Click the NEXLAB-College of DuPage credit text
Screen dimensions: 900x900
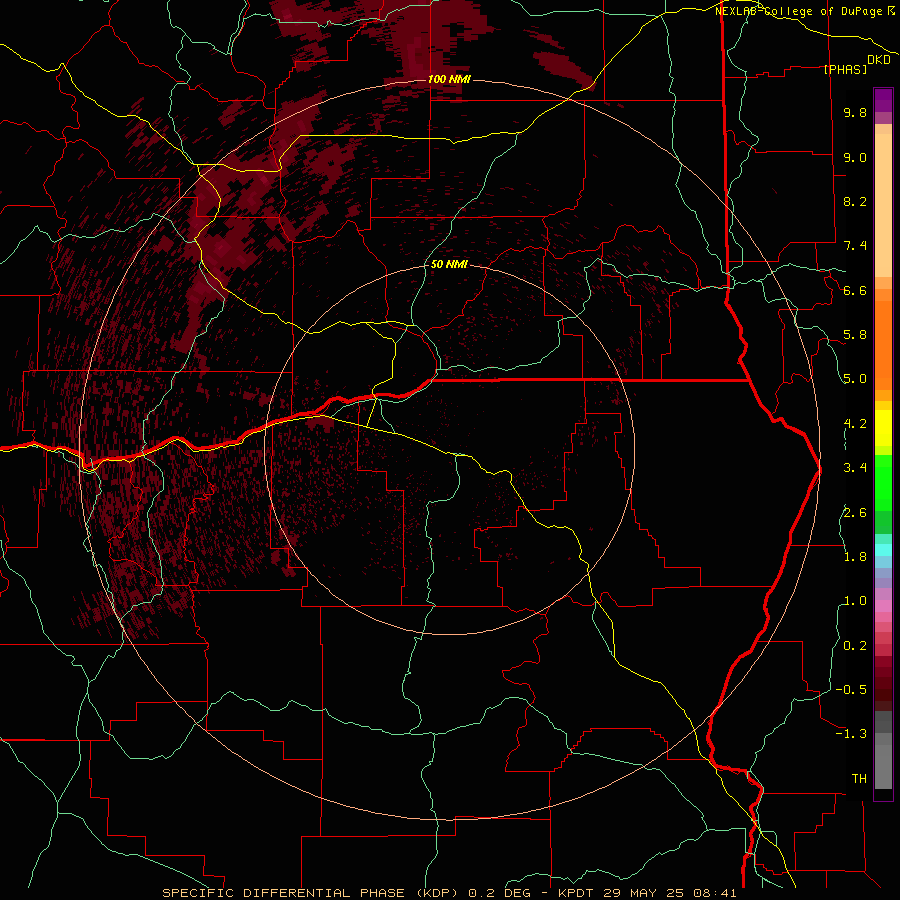[801, 11]
